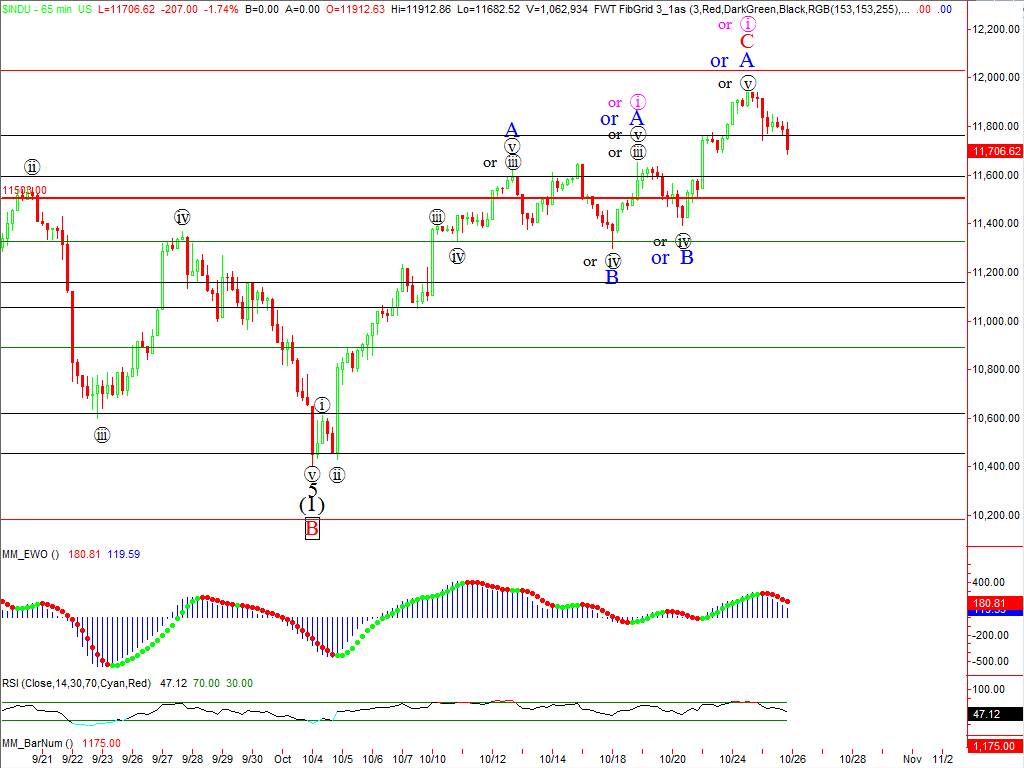Click the circled iv label near 9/28 peak
Viewport: 1024px width, 768px height.
click(182, 217)
